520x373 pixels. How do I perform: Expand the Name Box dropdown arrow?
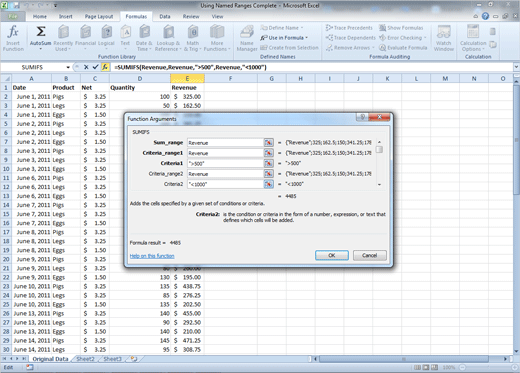(68, 67)
